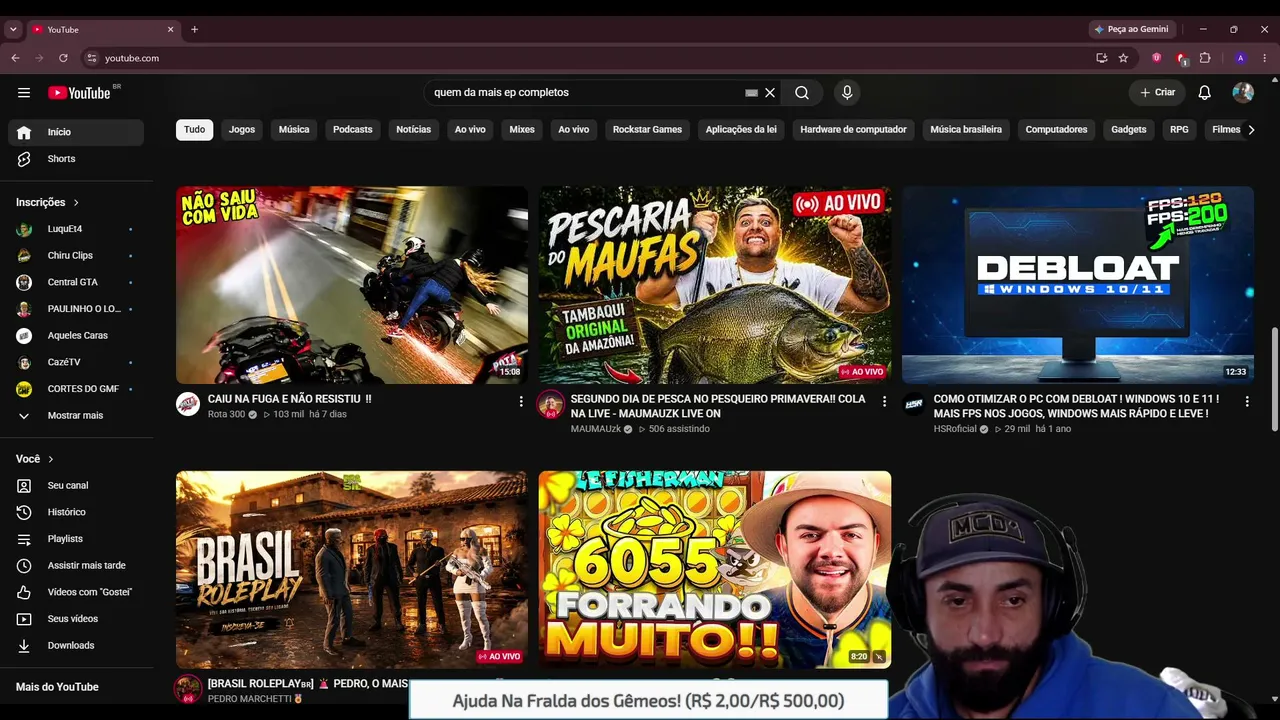
Task: Start voice search with the microphone
Action: click(847, 93)
